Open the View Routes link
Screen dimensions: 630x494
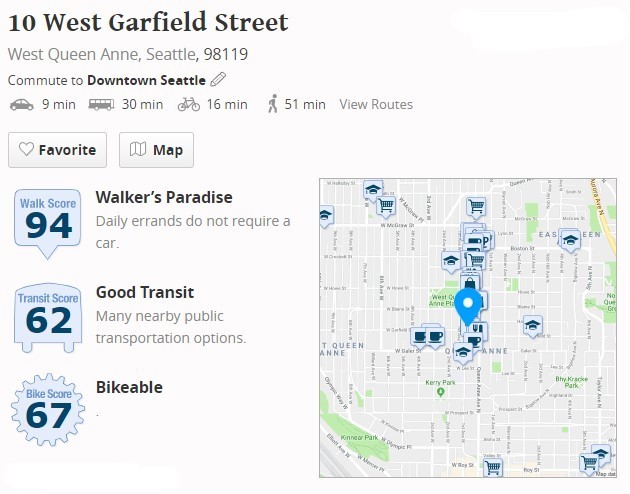pos(376,104)
